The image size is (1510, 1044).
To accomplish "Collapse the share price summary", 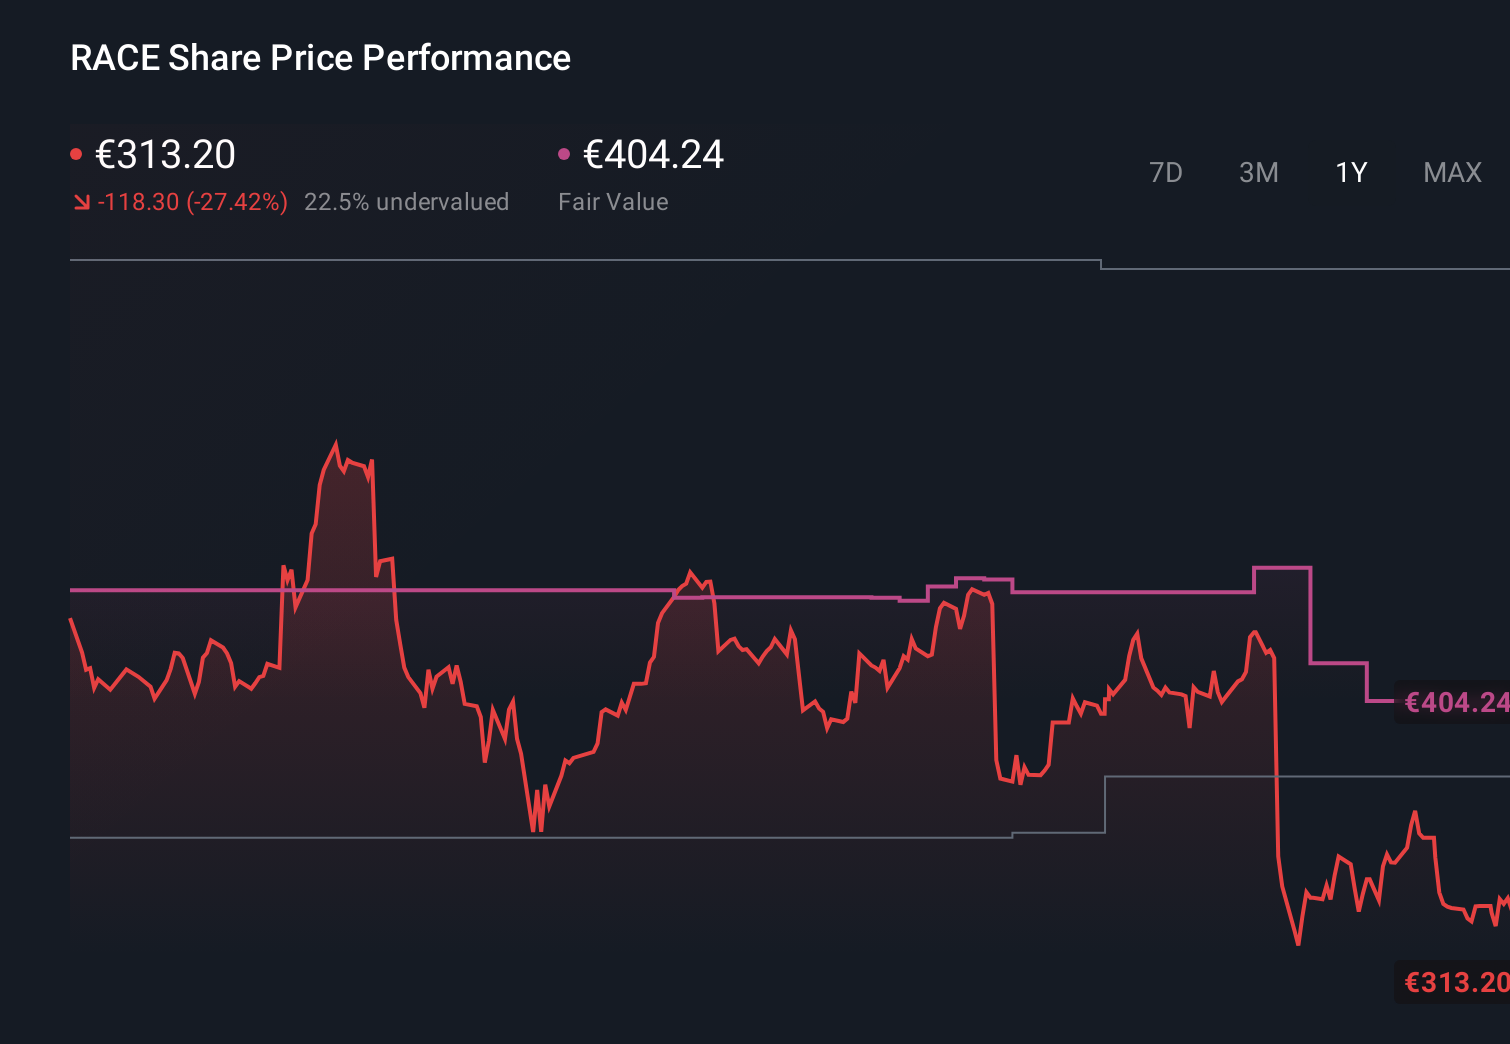I will [x=165, y=155].
